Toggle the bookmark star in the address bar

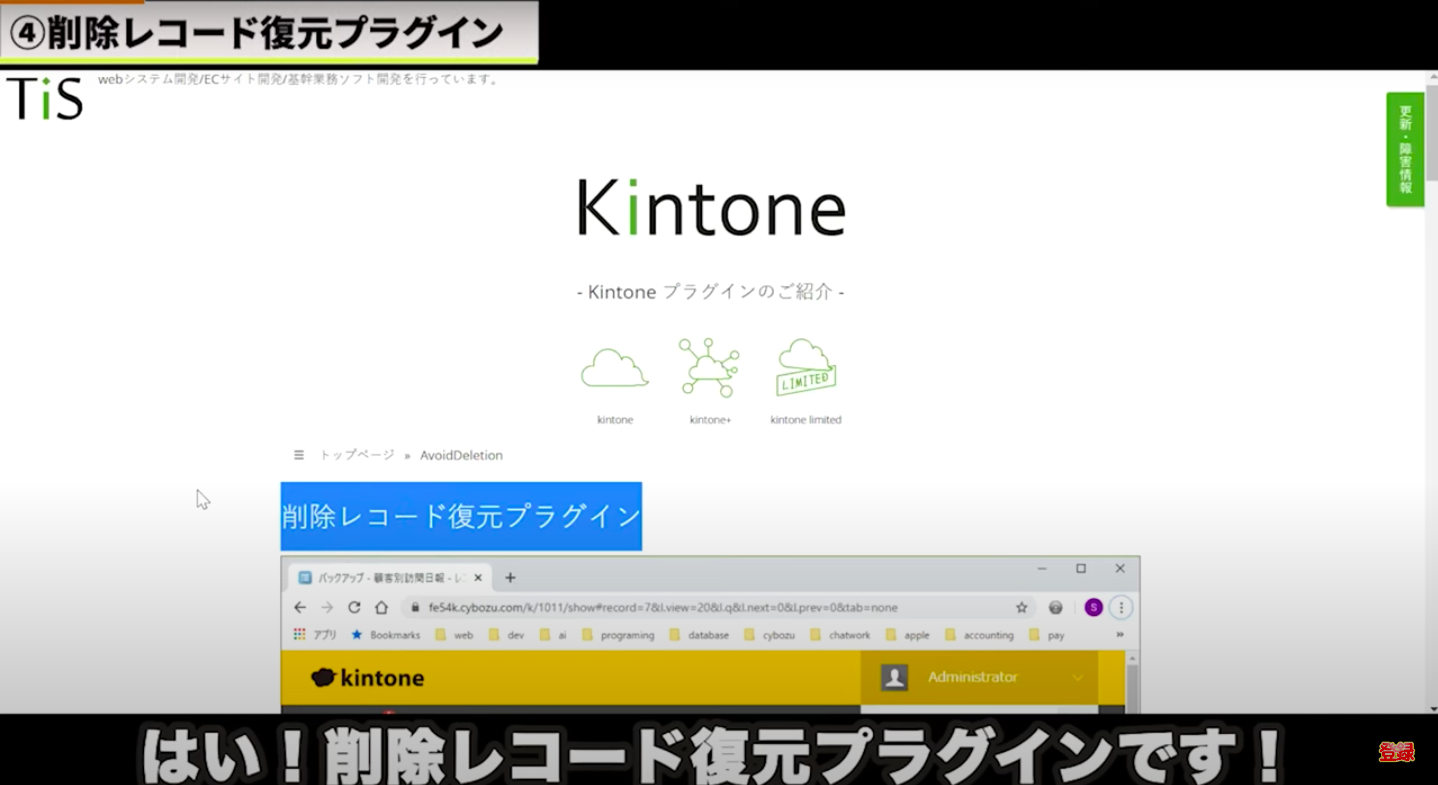click(x=1022, y=607)
